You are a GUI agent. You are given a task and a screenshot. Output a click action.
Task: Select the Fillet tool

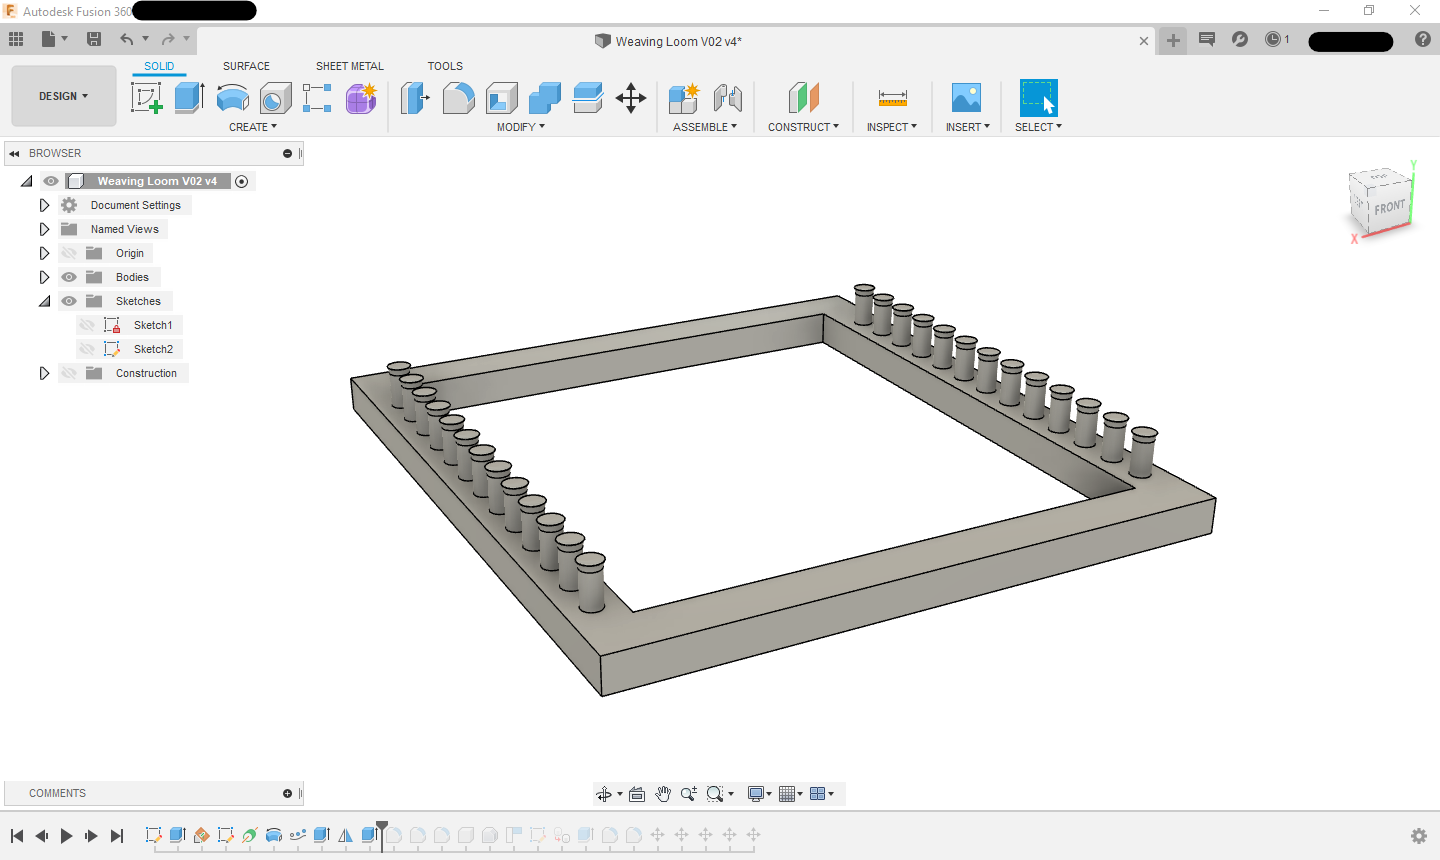[x=458, y=98]
